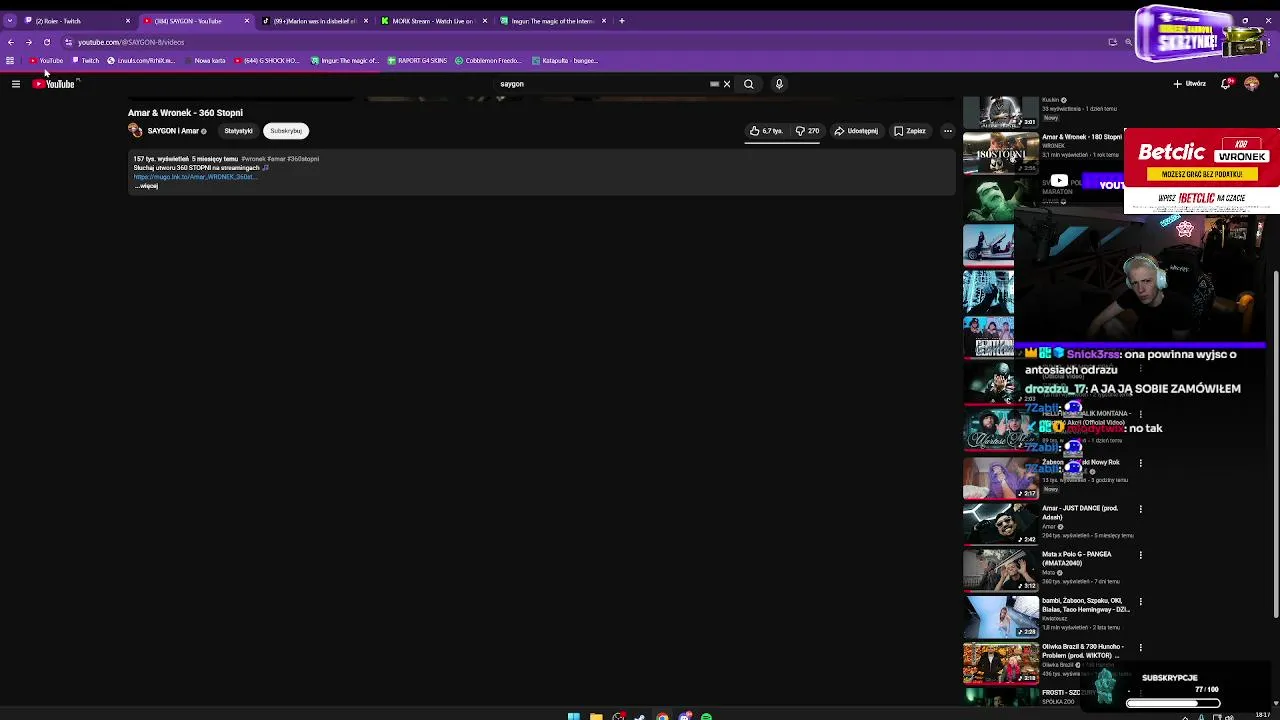The width and height of the screenshot is (1280, 720).
Task: Start voice search with the microphone
Action: pyautogui.click(x=779, y=84)
